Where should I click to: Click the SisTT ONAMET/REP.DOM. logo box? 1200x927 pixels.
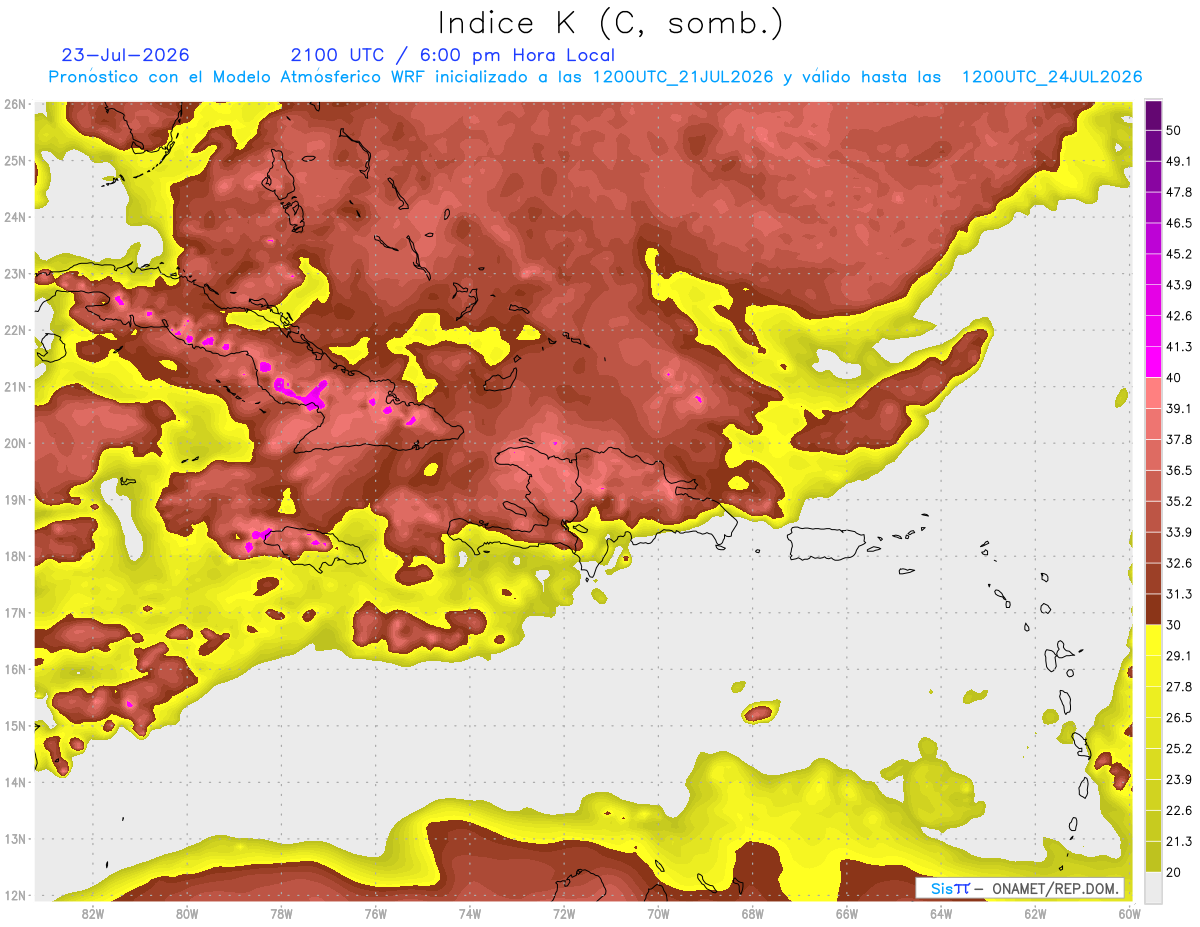[x=1019, y=888]
